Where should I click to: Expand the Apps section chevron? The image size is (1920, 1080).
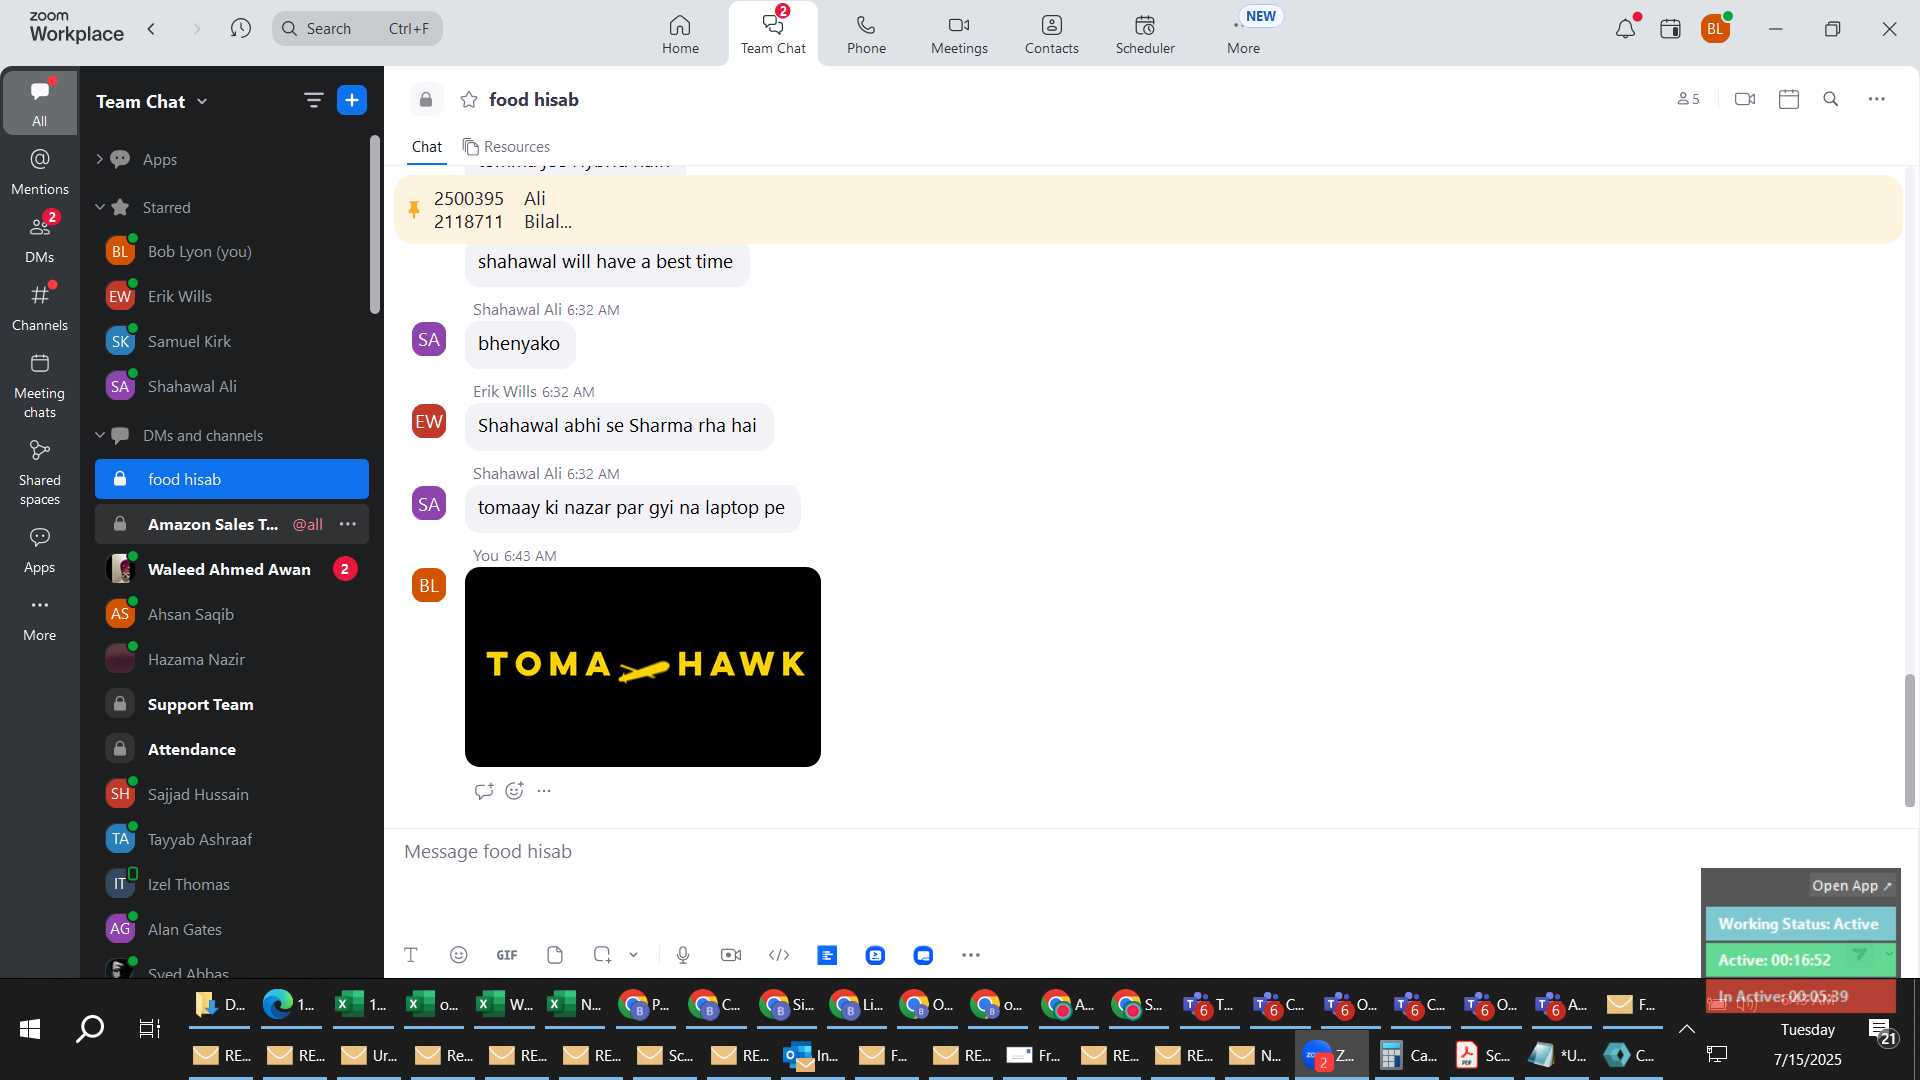(x=99, y=159)
